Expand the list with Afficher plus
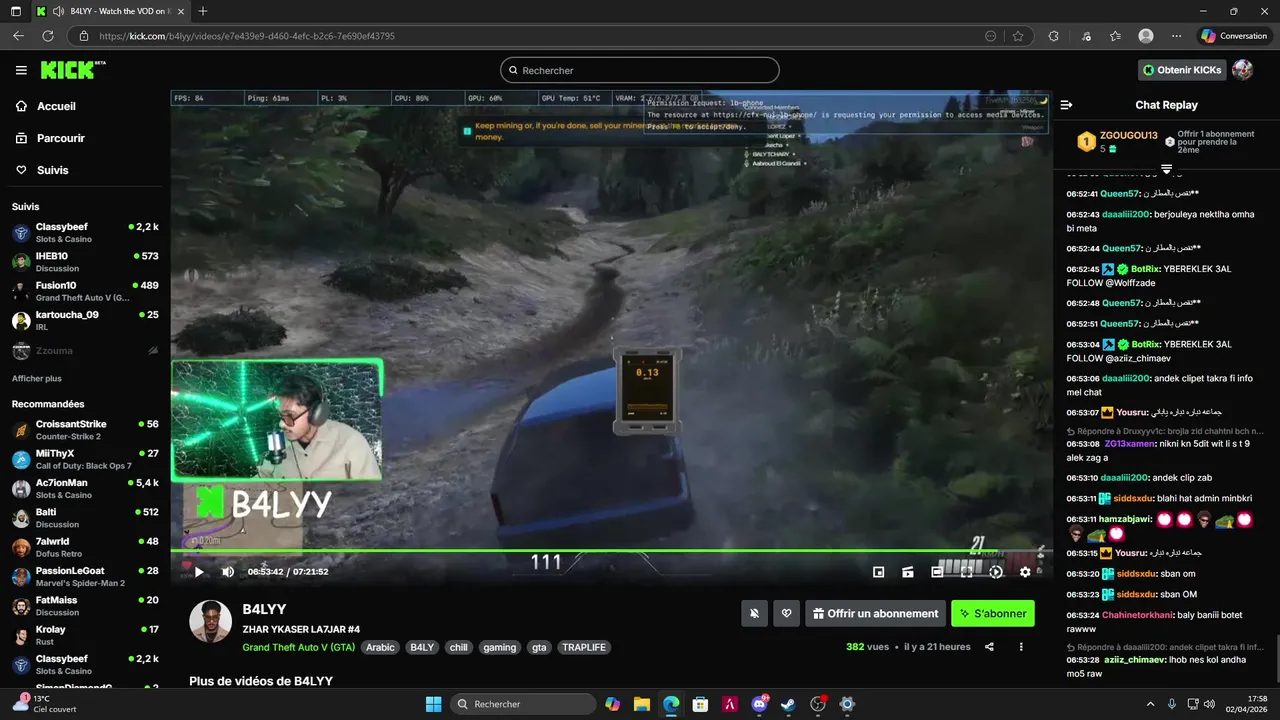The width and height of the screenshot is (1280, 720). tap(37, 379)
